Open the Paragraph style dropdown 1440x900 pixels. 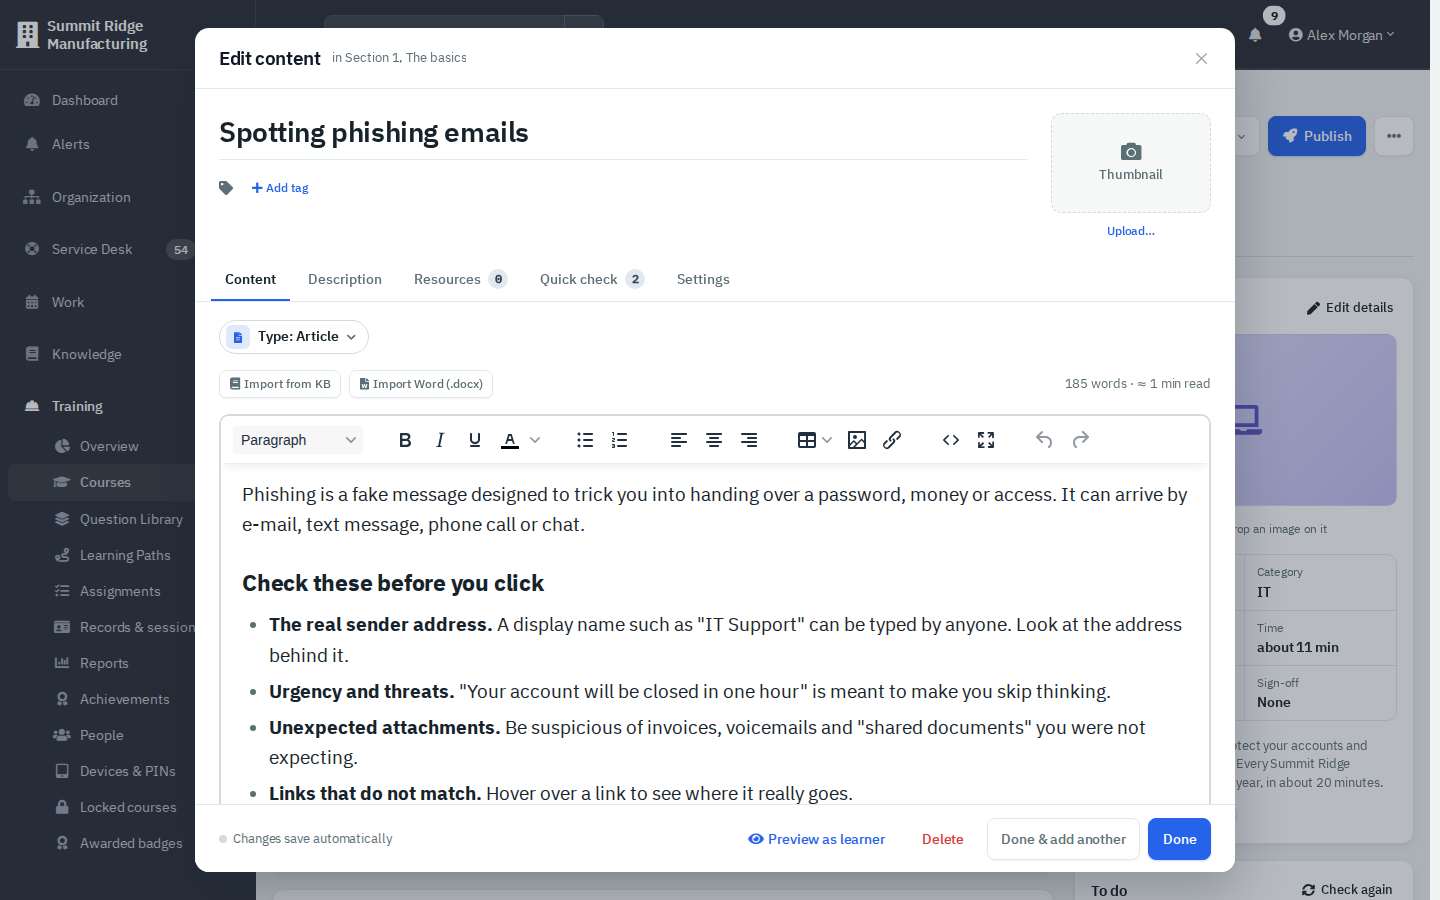[x=298, y=440]
